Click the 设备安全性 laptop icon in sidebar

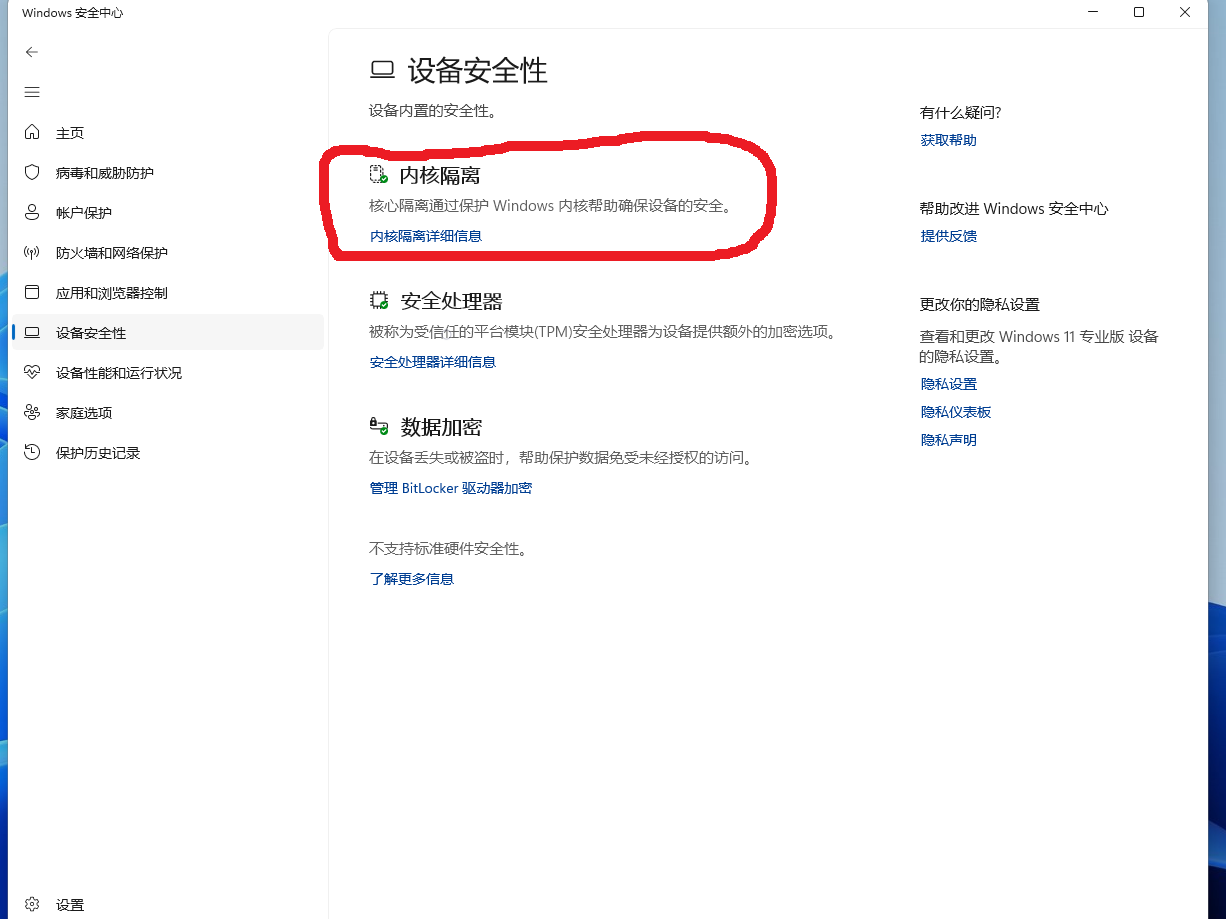[x=32, y=332]
